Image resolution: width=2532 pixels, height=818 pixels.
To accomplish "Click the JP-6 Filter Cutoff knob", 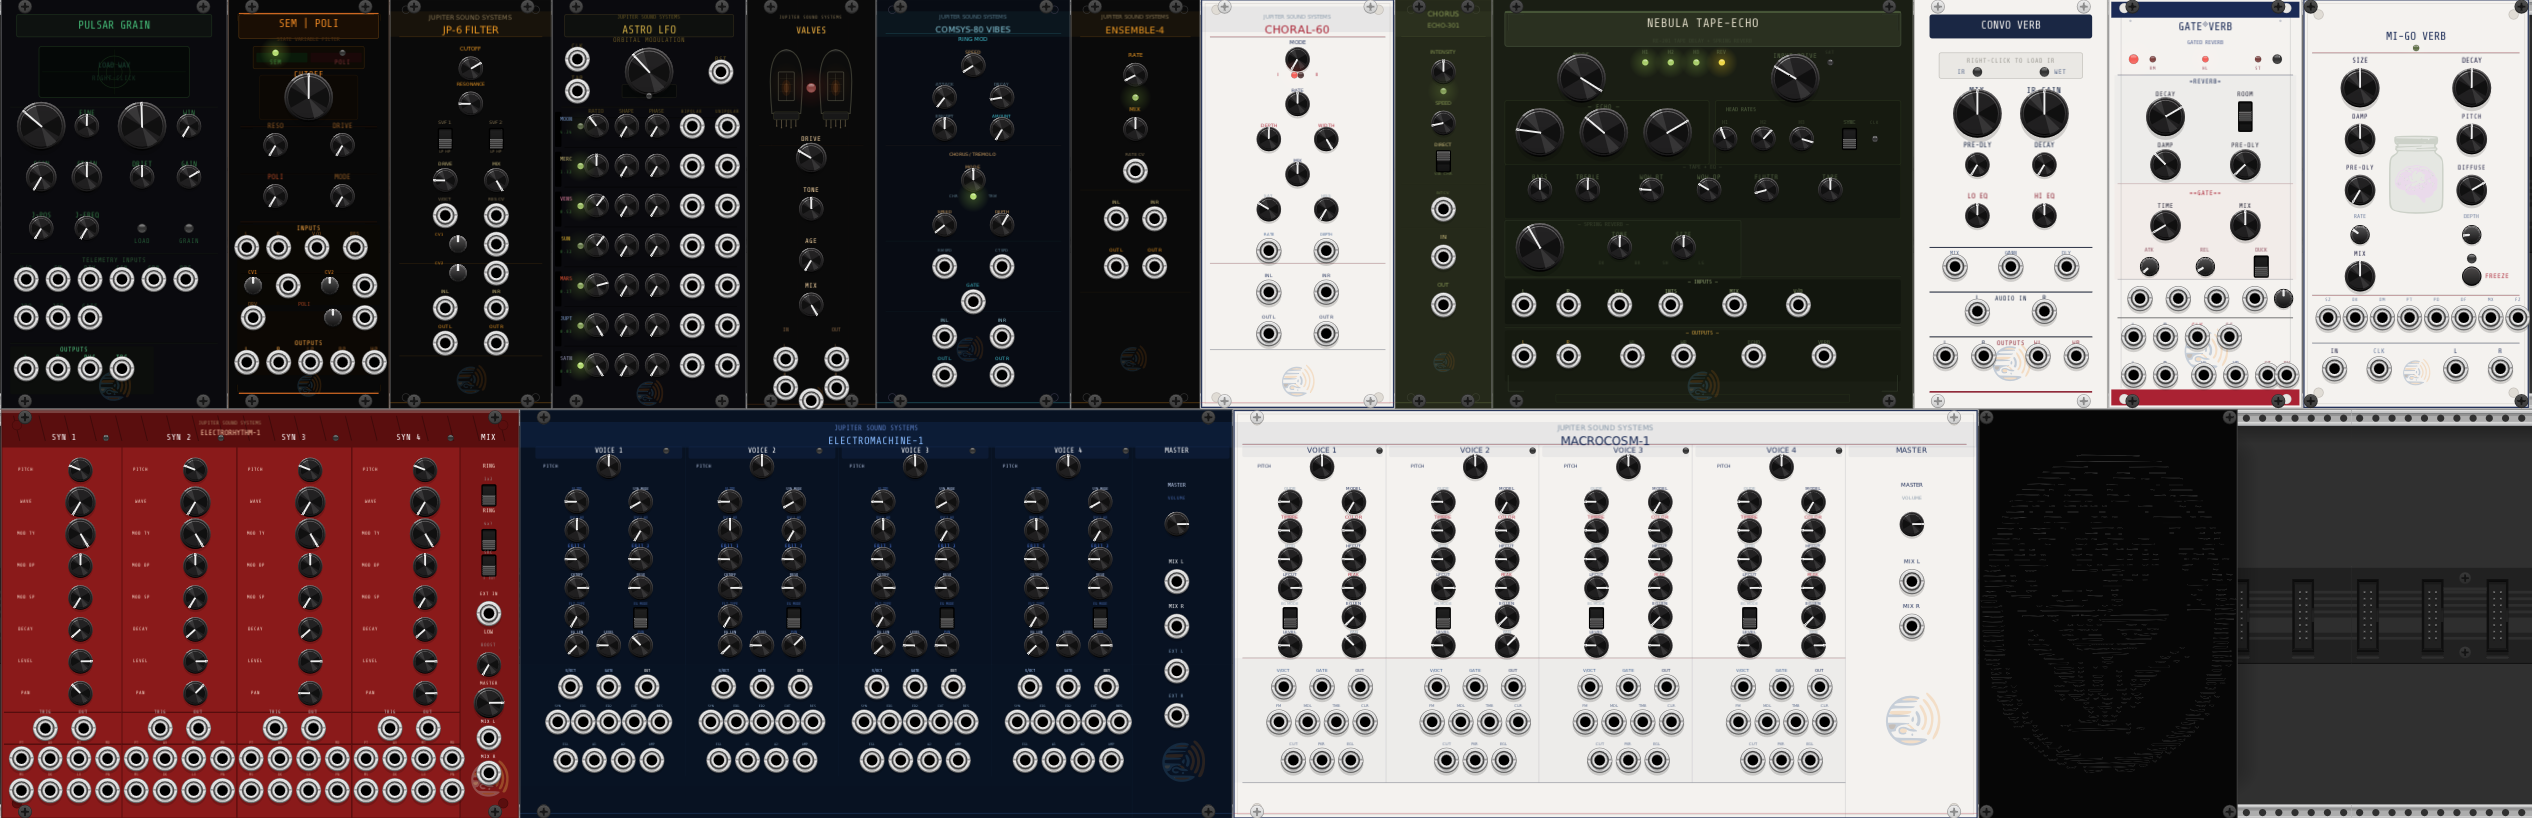I will point(470,67).
